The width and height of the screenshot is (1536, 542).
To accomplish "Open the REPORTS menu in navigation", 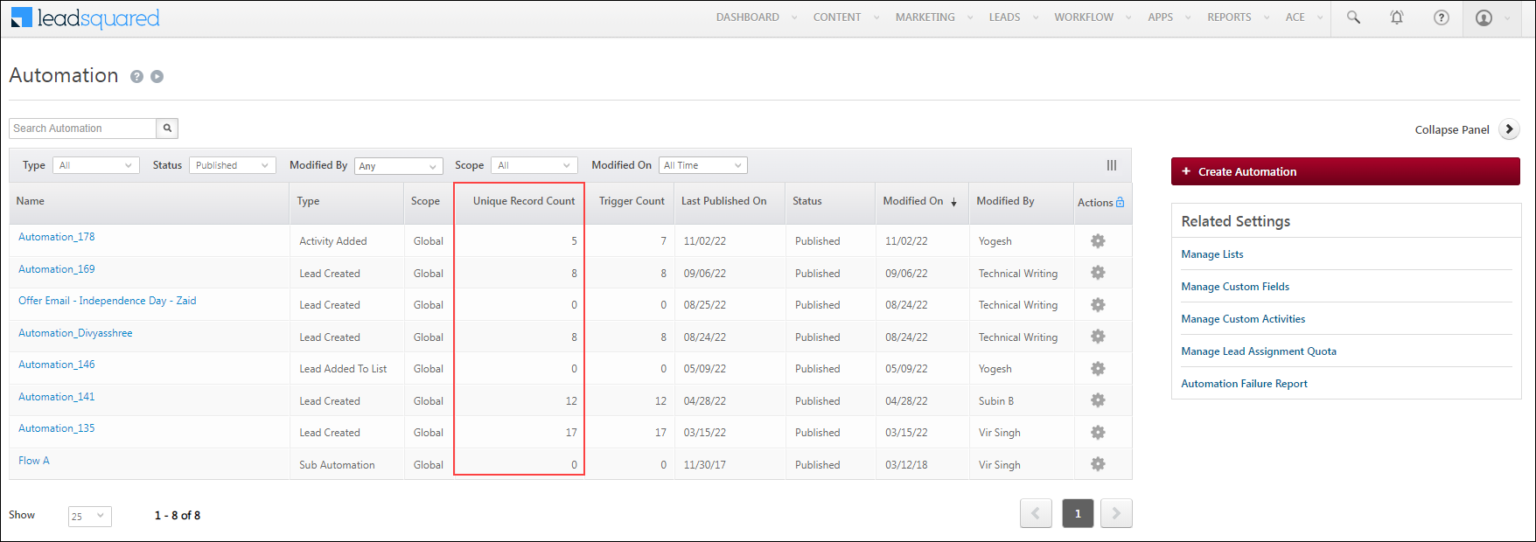I will pos(1229,18).
